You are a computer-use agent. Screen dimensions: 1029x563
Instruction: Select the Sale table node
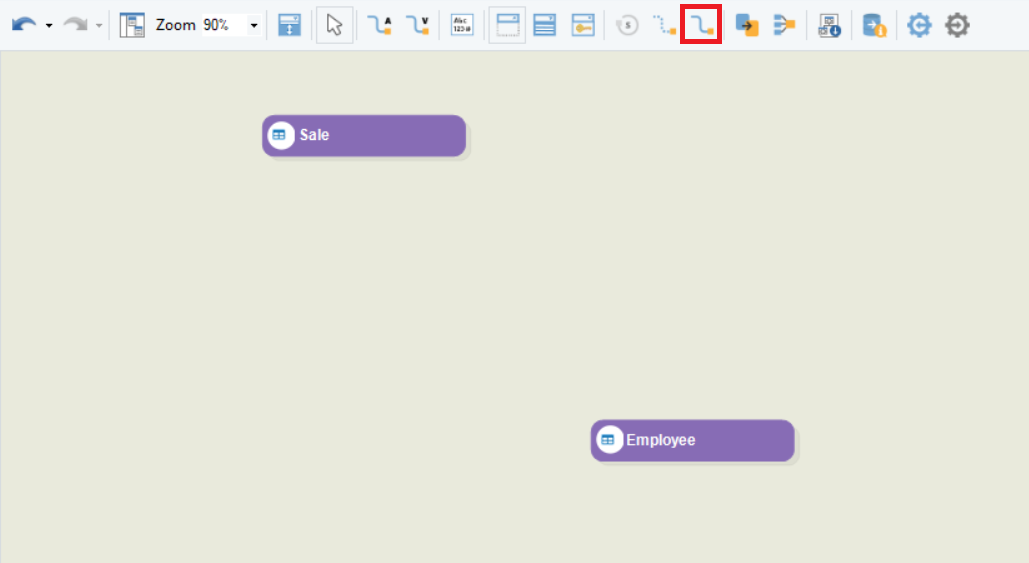364,136
